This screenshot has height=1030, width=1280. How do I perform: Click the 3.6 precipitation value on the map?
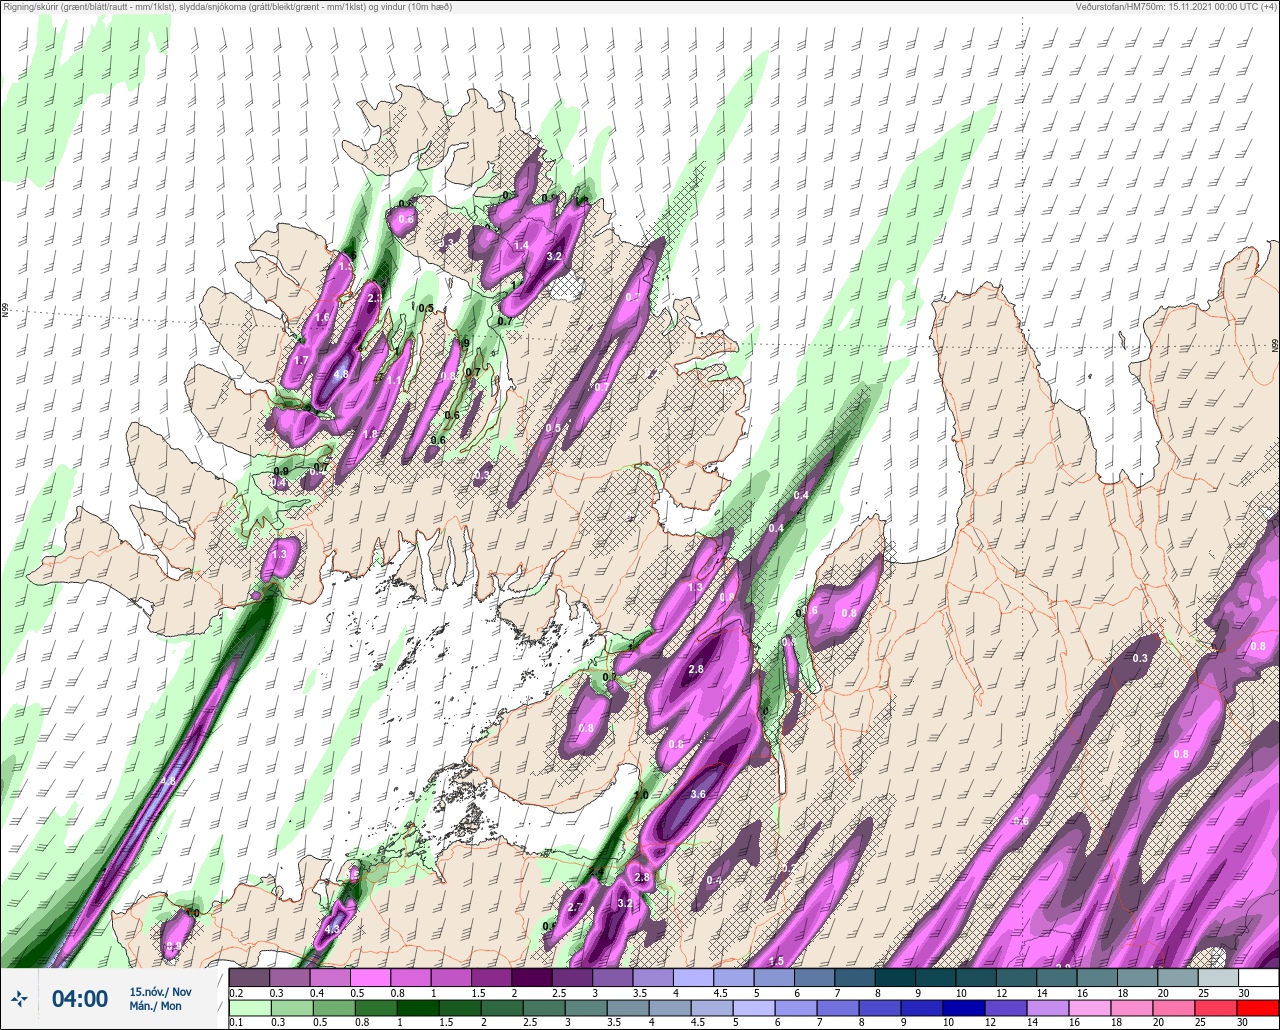[698, 794]
